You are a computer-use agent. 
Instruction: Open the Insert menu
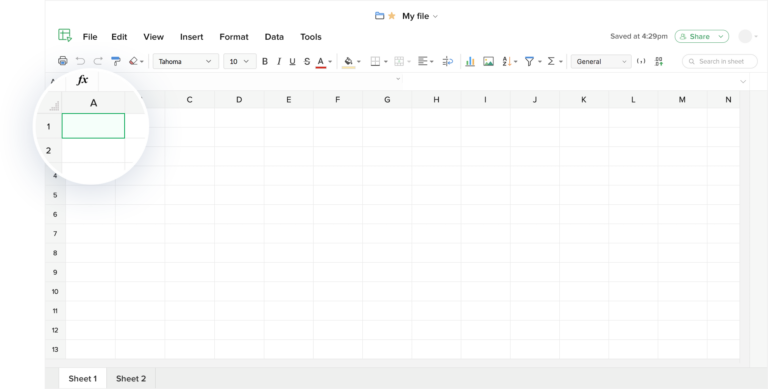pos(192,37)
